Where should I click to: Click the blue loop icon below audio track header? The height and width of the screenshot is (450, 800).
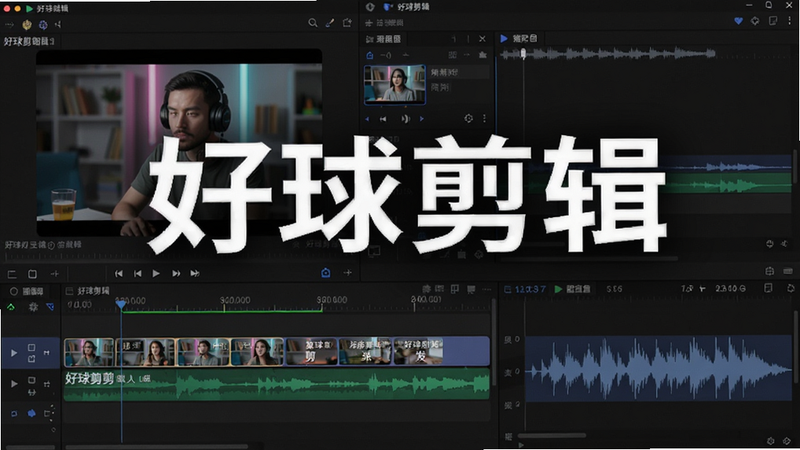point(14,413)
